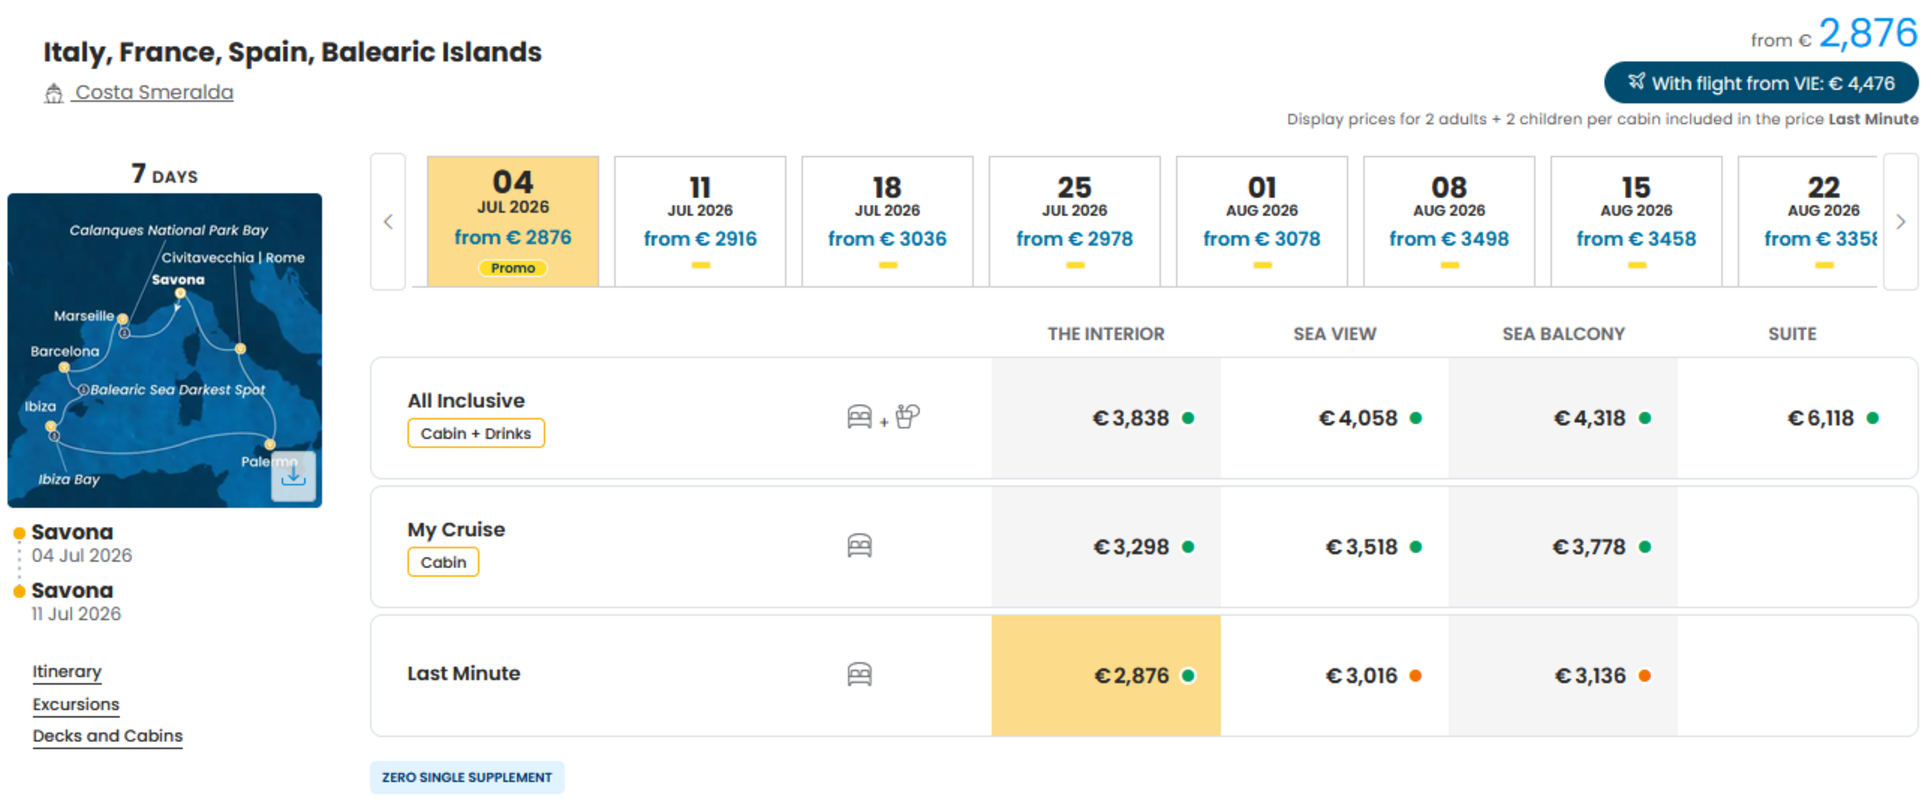
Task: Select the yellow highlighted 04 Jul promo date
Action: pos(513,222)
